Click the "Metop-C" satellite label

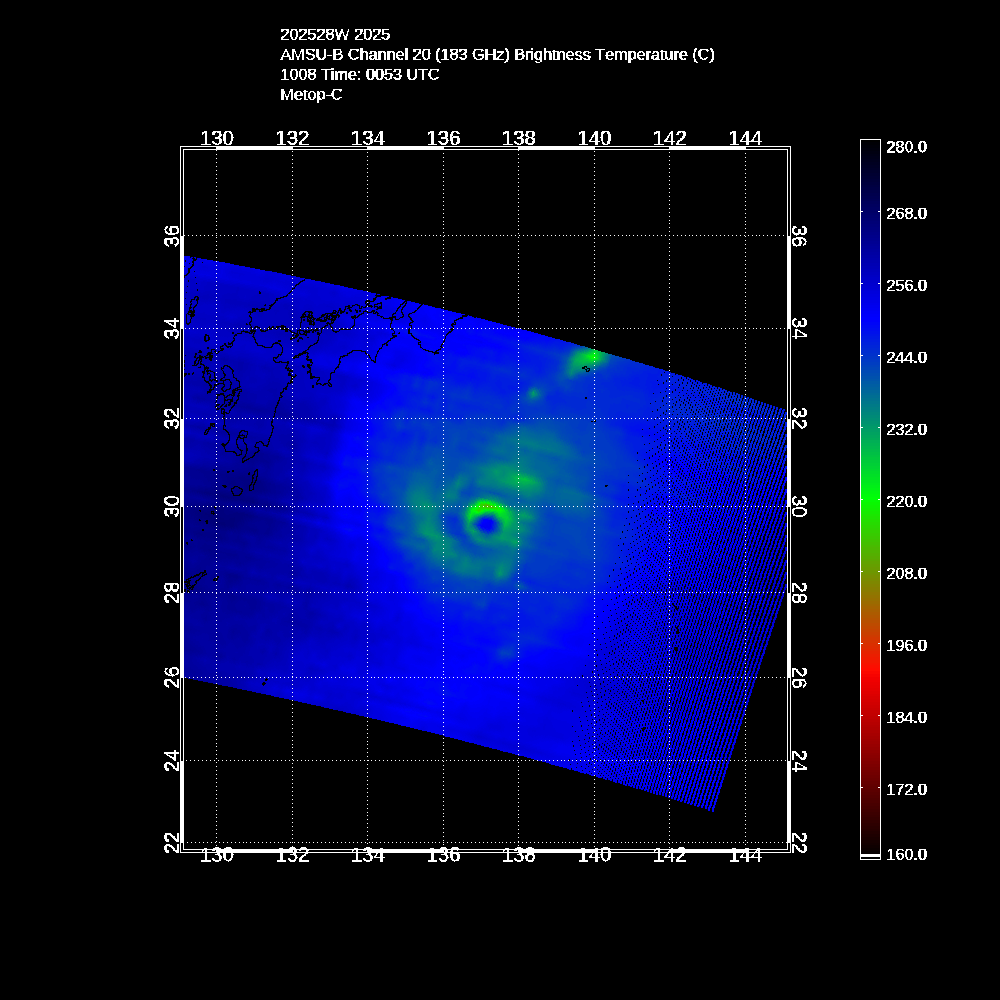(311, 94)
